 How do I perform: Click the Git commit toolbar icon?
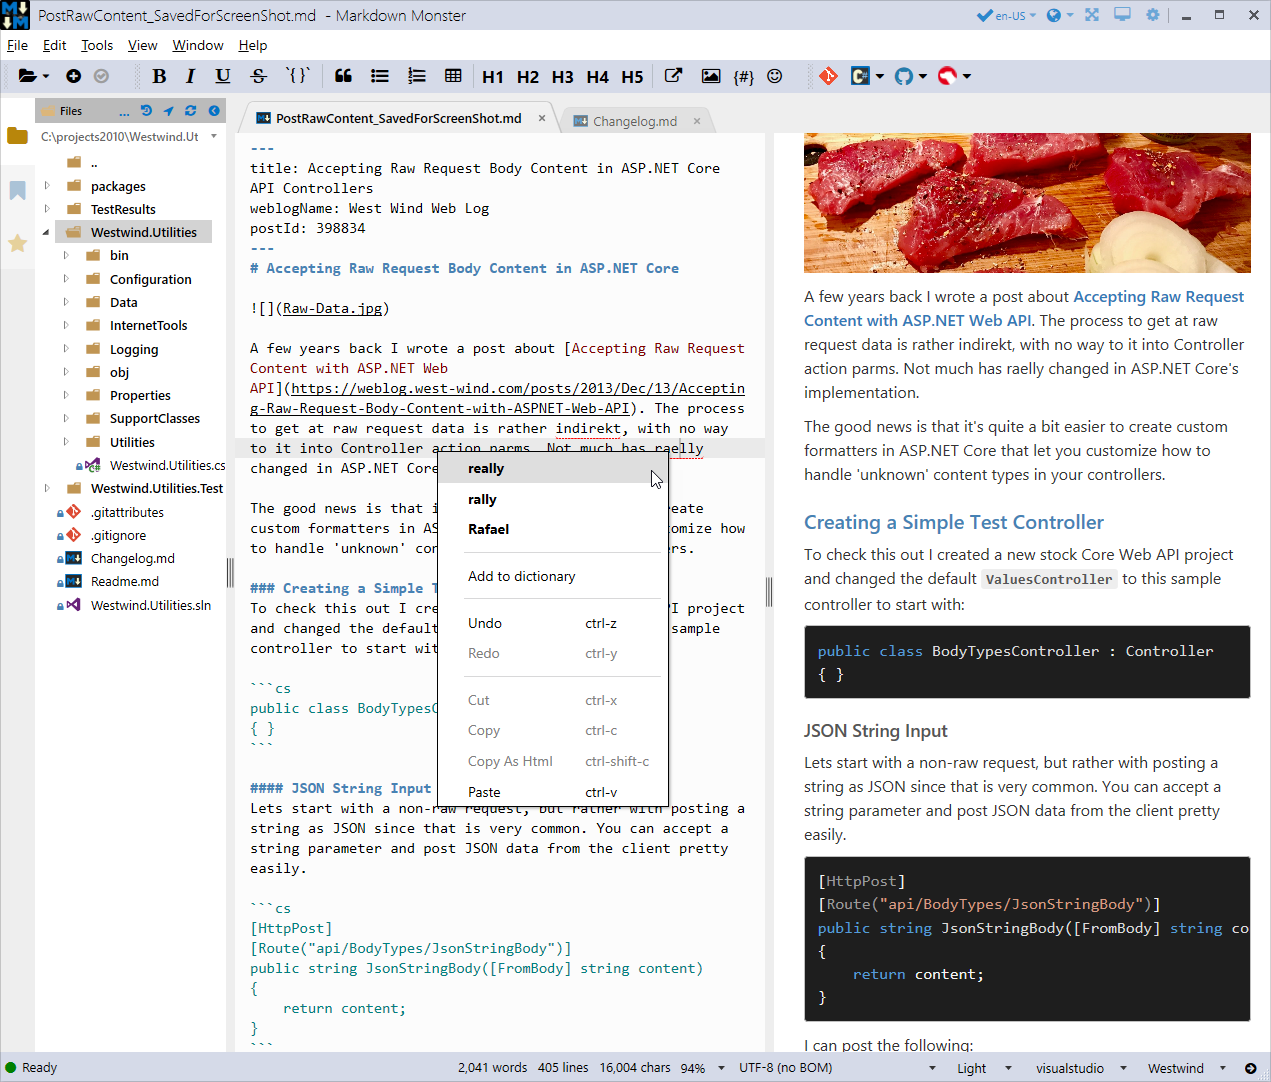click(x=829, y=76)
